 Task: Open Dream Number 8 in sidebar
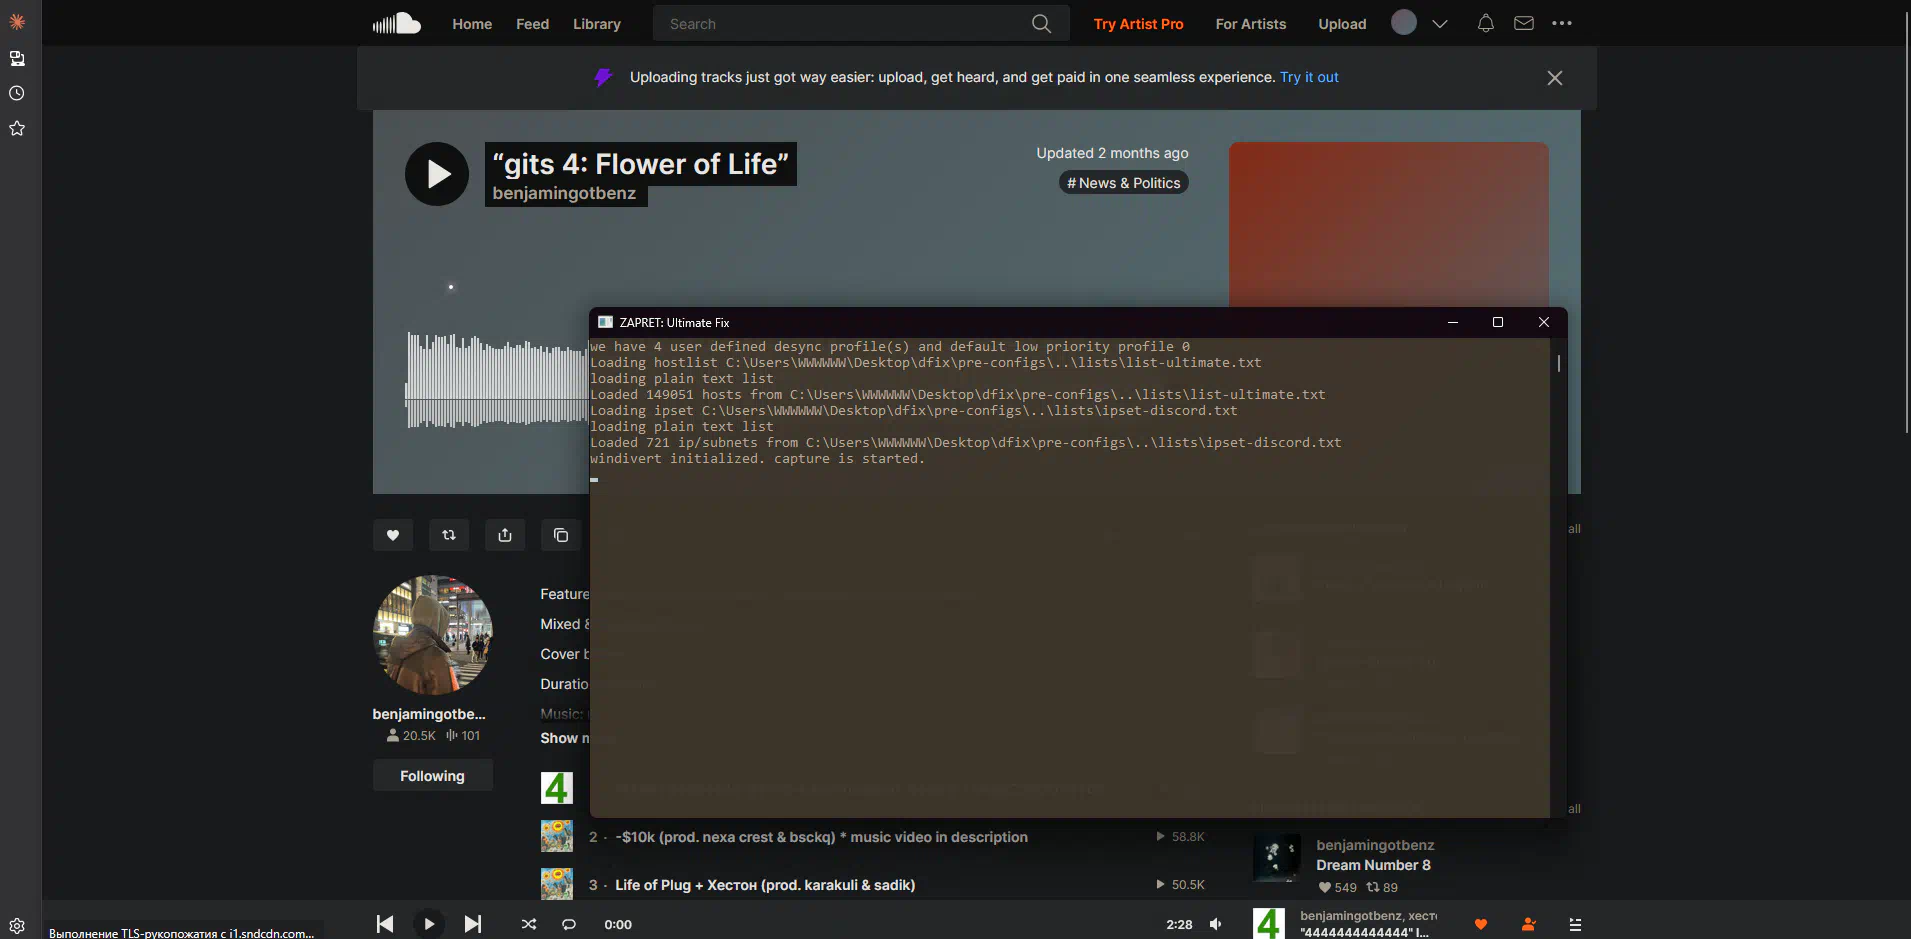click(1373, 865)
